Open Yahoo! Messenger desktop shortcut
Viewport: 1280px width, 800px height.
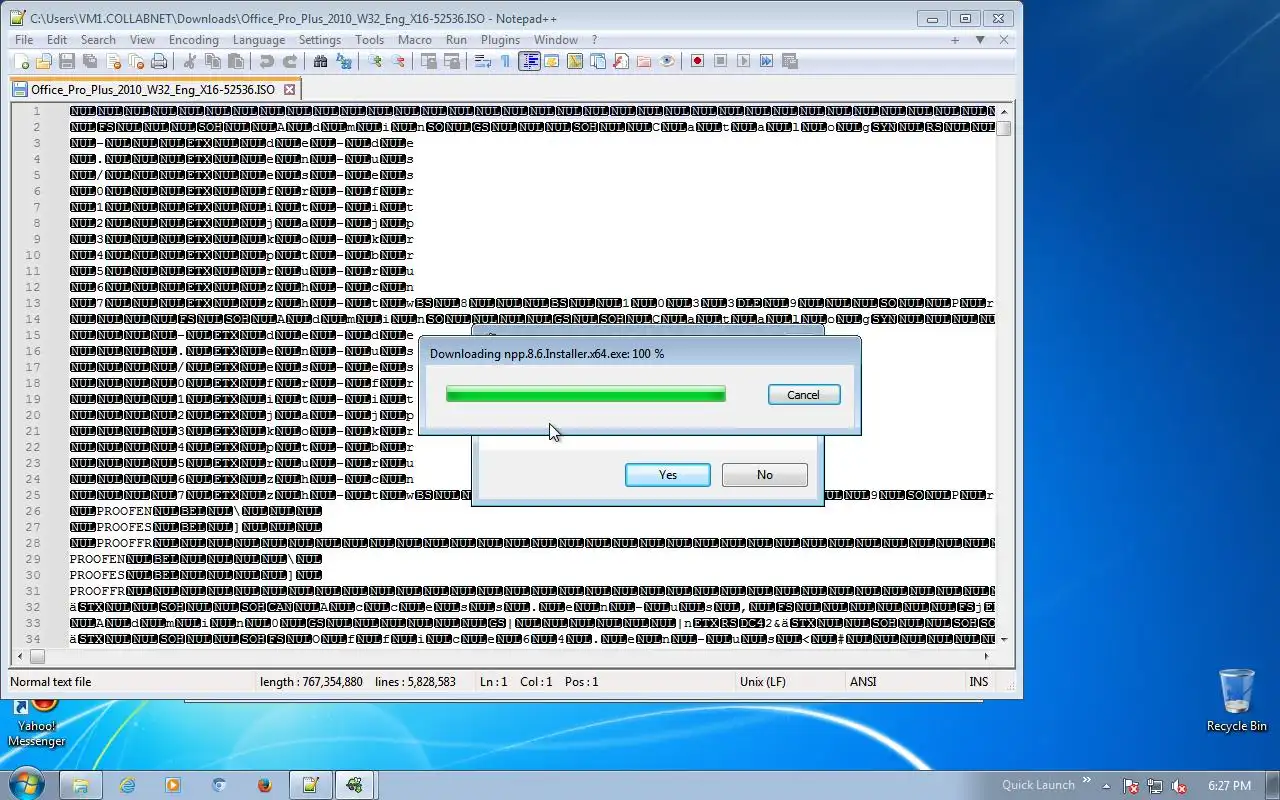[37, 724]
